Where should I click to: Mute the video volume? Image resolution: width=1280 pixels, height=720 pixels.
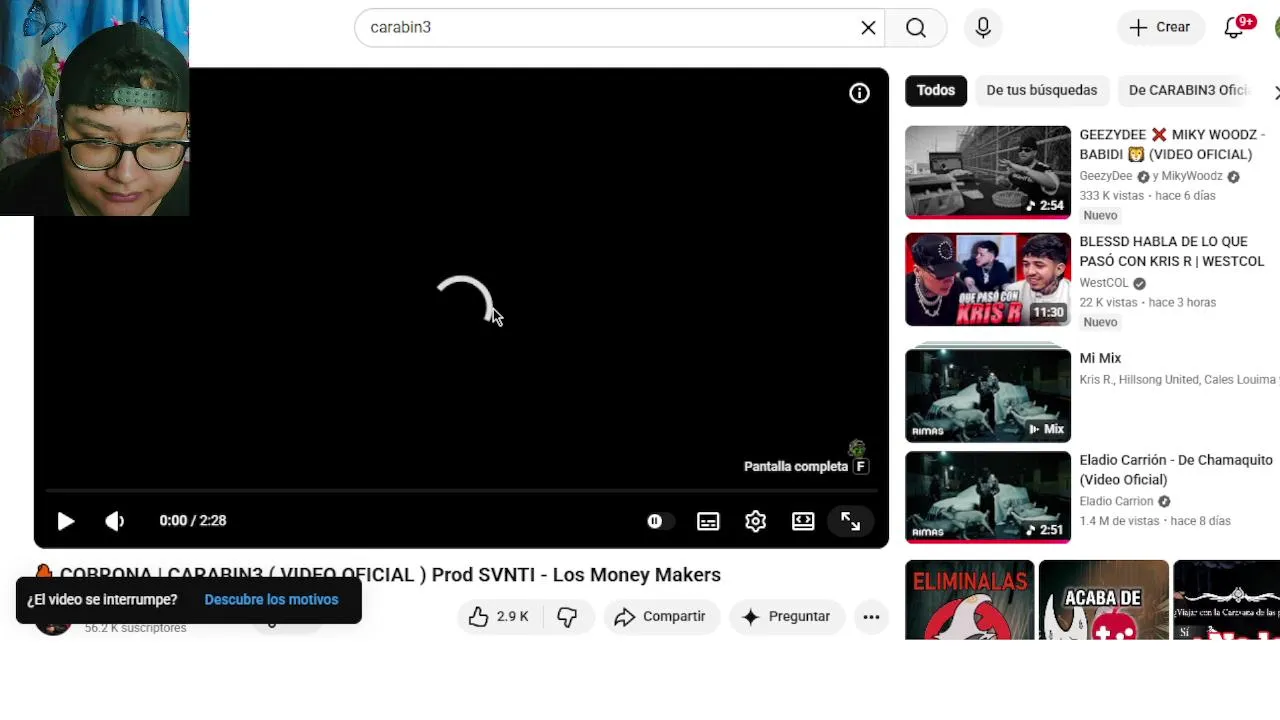(x=115, y=521)
